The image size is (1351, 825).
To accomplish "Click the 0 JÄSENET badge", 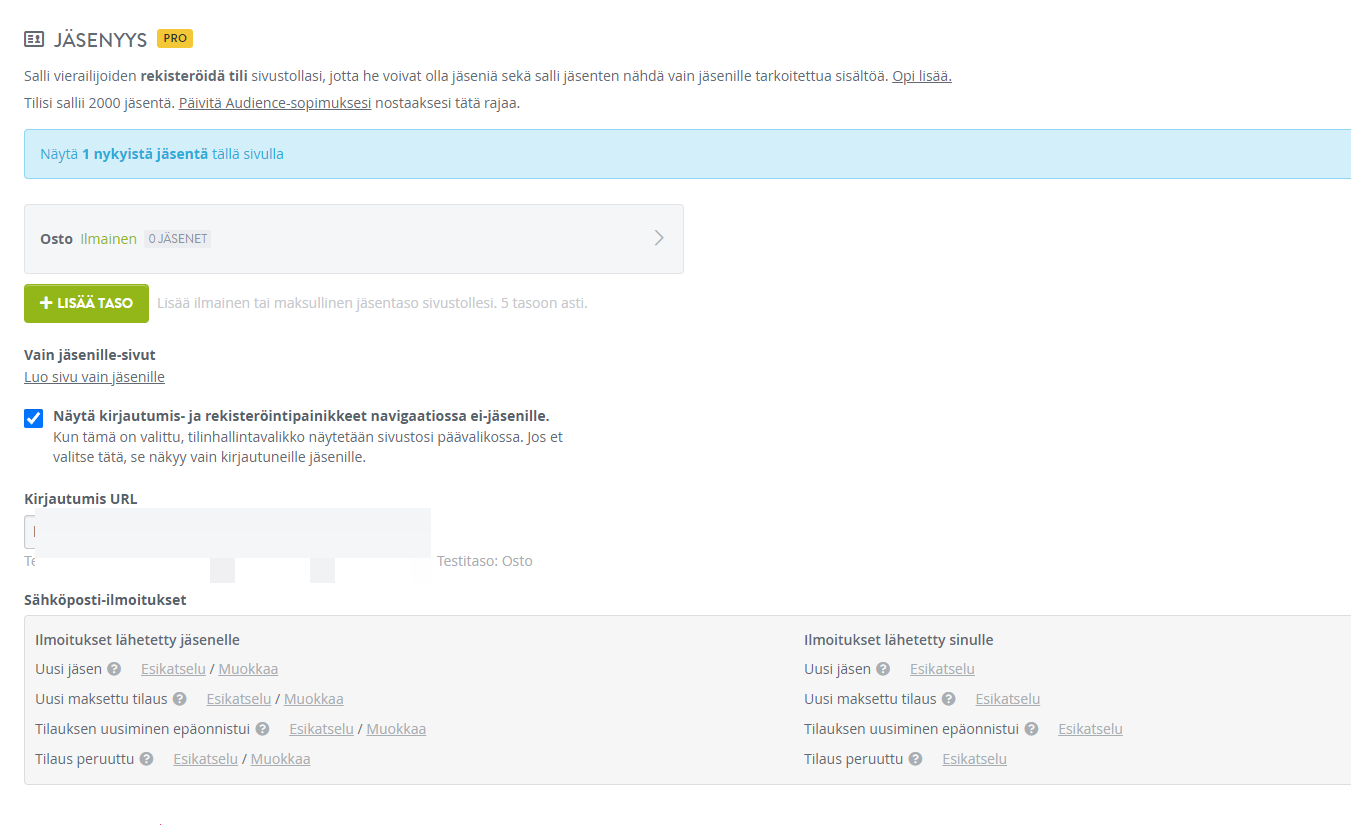I will pos(177,239).
